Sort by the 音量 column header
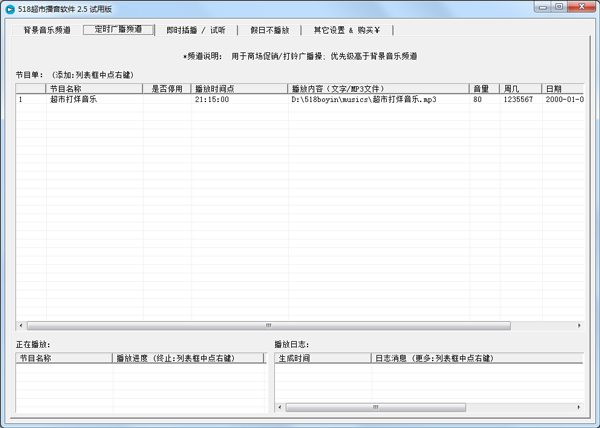The image size is (600, 428). (x=485, y=89)
